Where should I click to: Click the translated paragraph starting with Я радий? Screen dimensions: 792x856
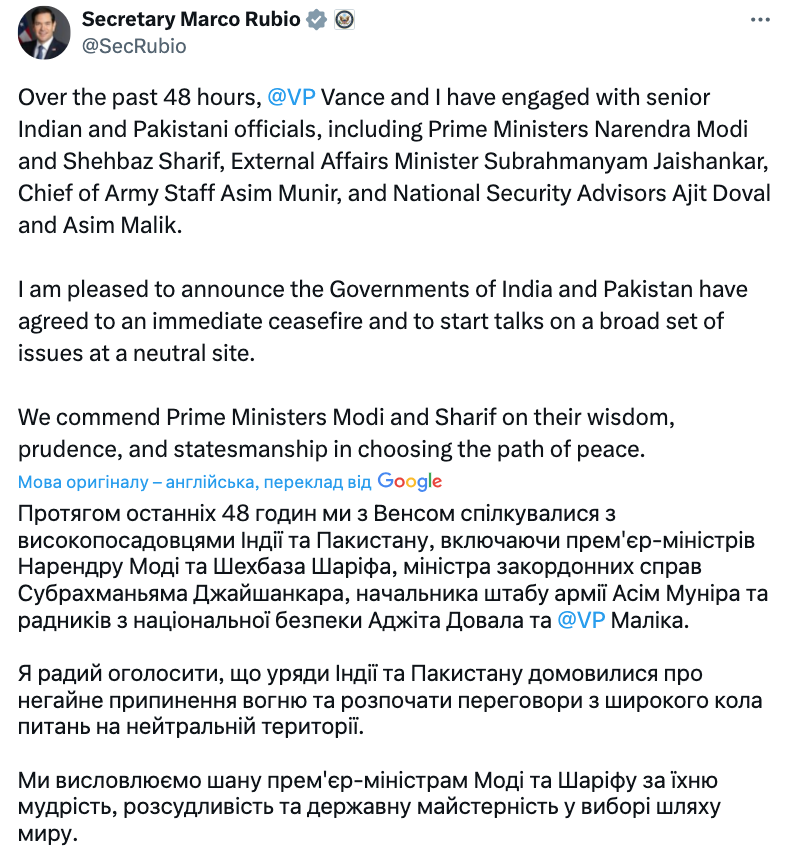[390, 700]
